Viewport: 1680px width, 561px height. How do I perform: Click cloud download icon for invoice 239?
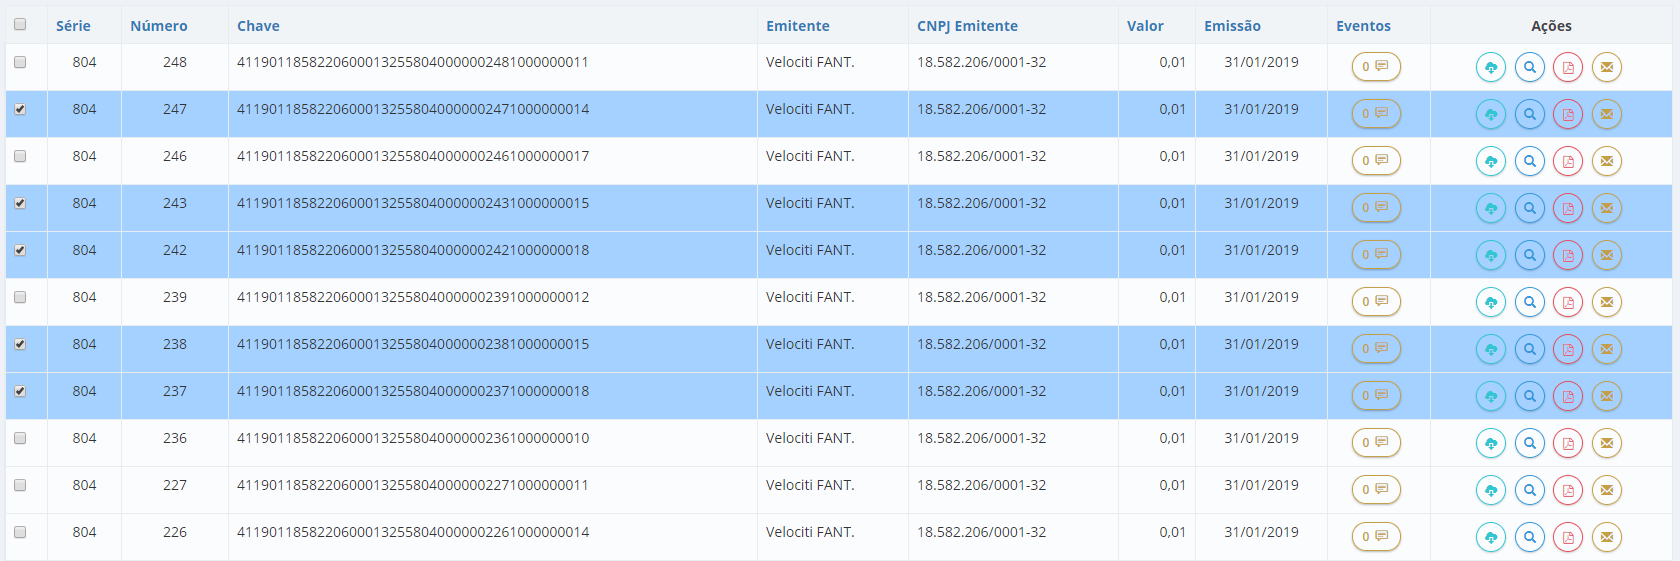1490,302
